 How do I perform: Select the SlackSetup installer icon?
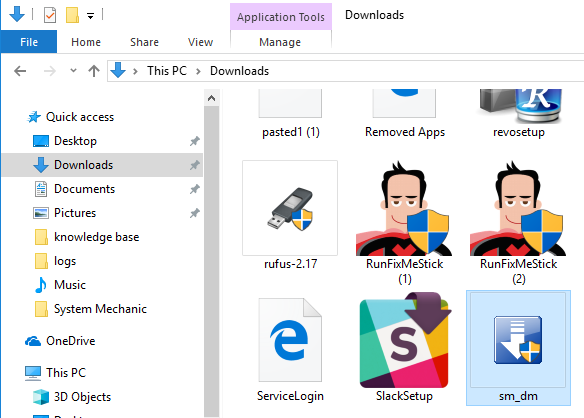[404, 340]
